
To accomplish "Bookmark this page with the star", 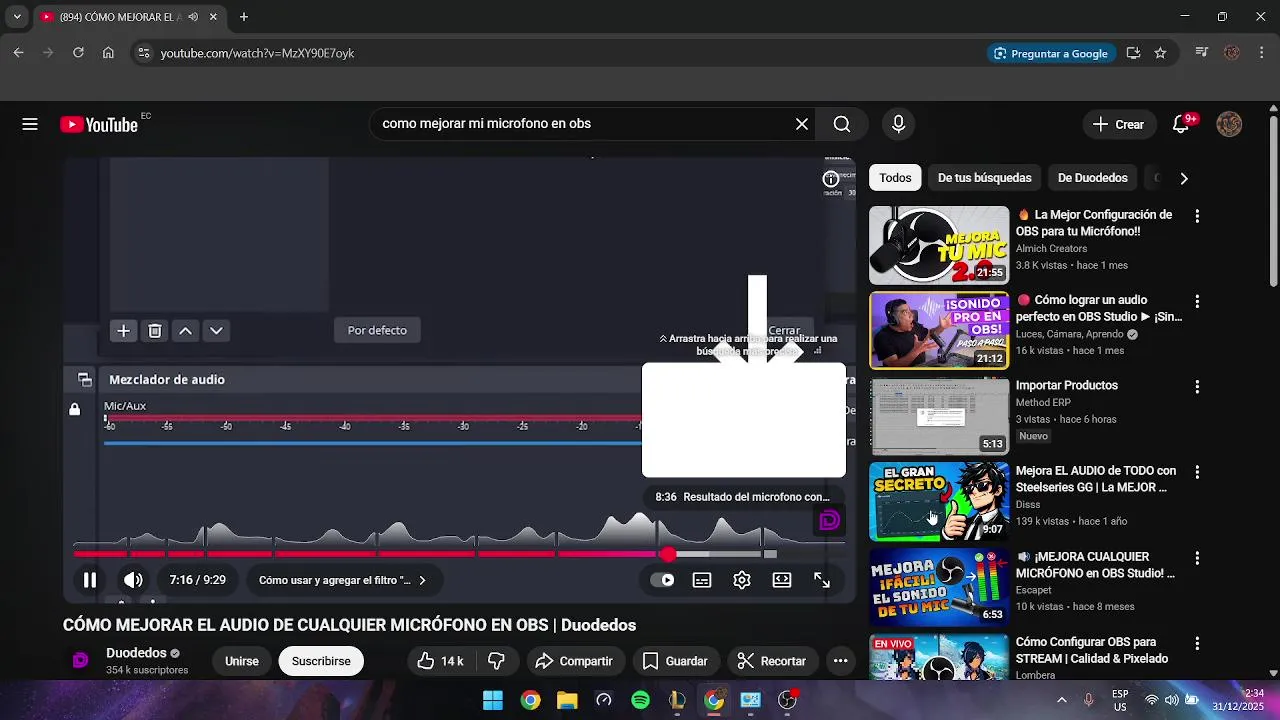I will [x=1160, y=53].
